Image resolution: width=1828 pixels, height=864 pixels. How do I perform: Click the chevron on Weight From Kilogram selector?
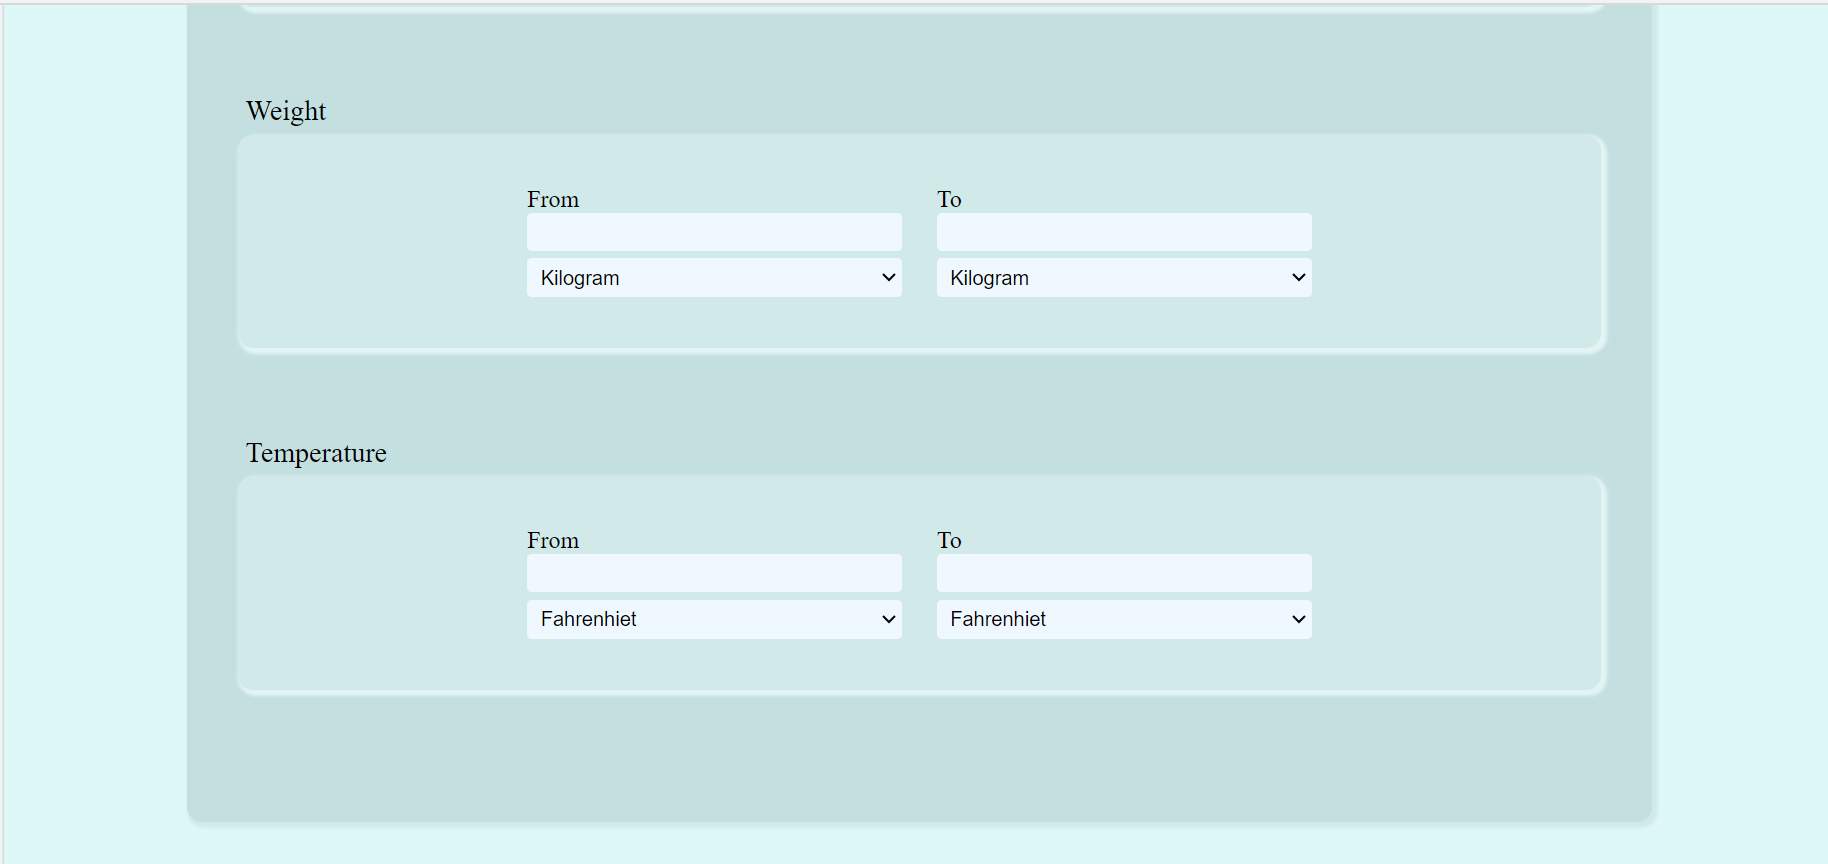(x=889, y=277)
